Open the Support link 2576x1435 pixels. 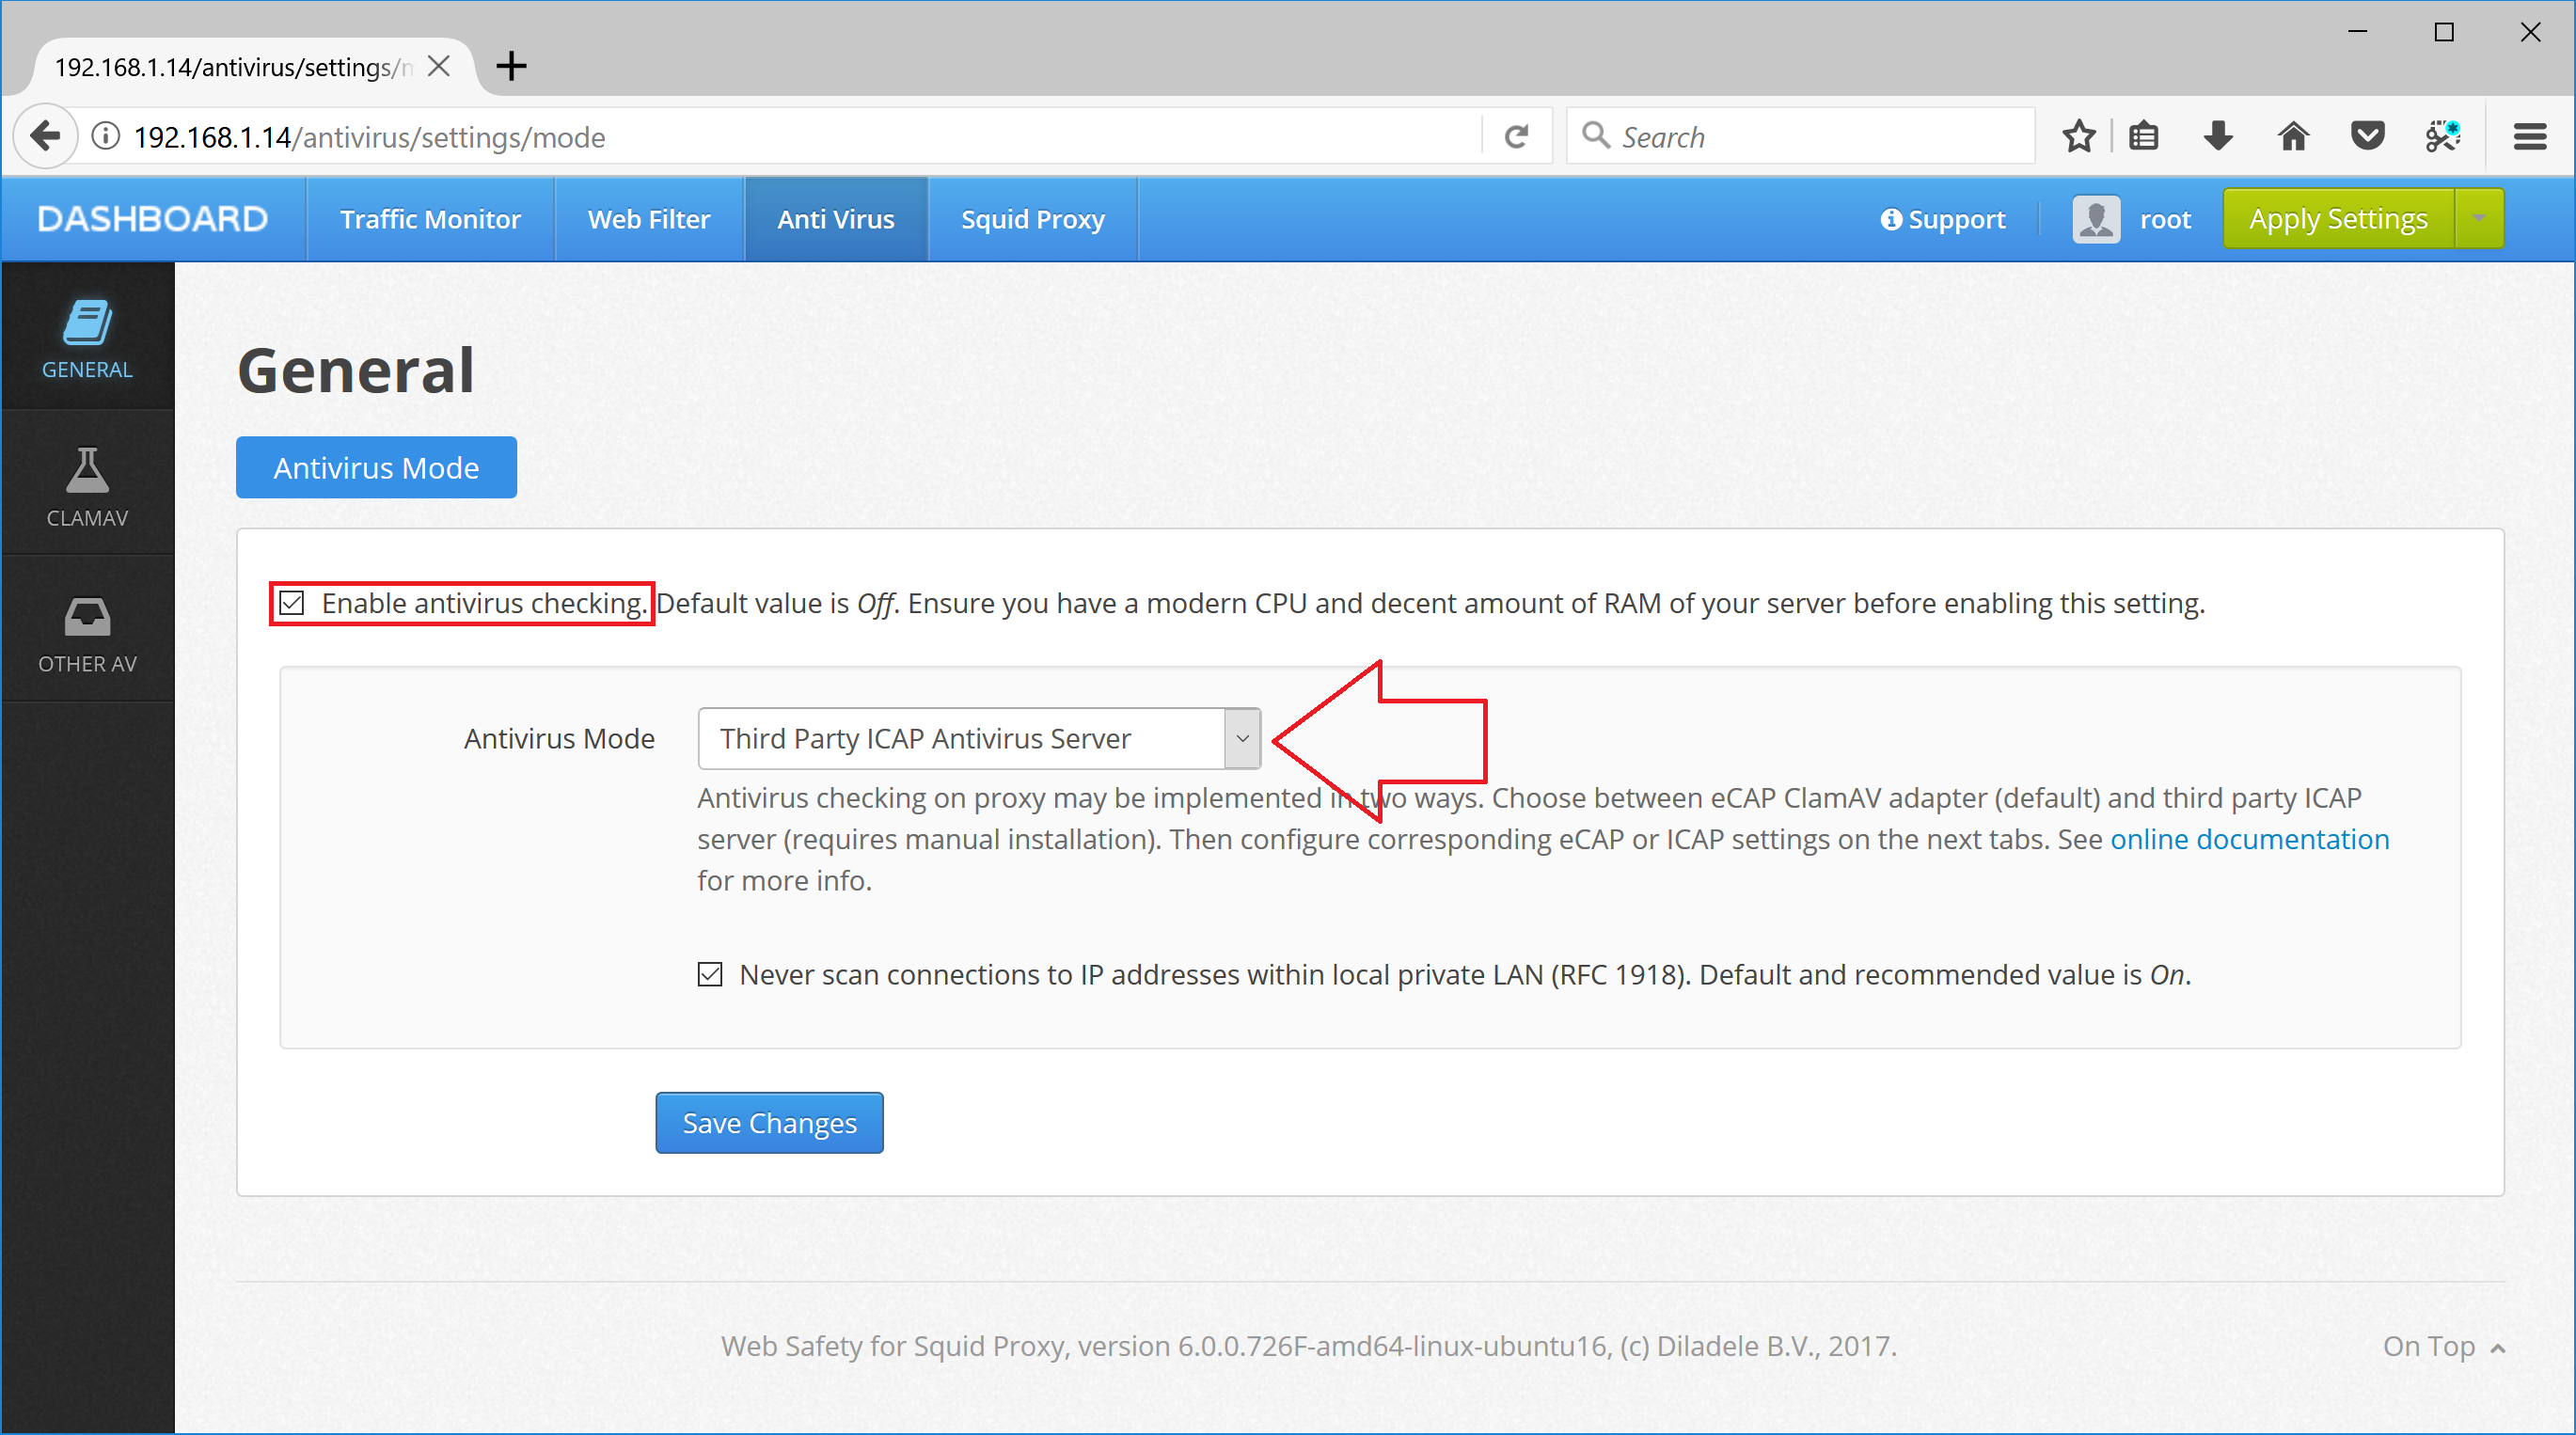click(x=1942, y=219)
